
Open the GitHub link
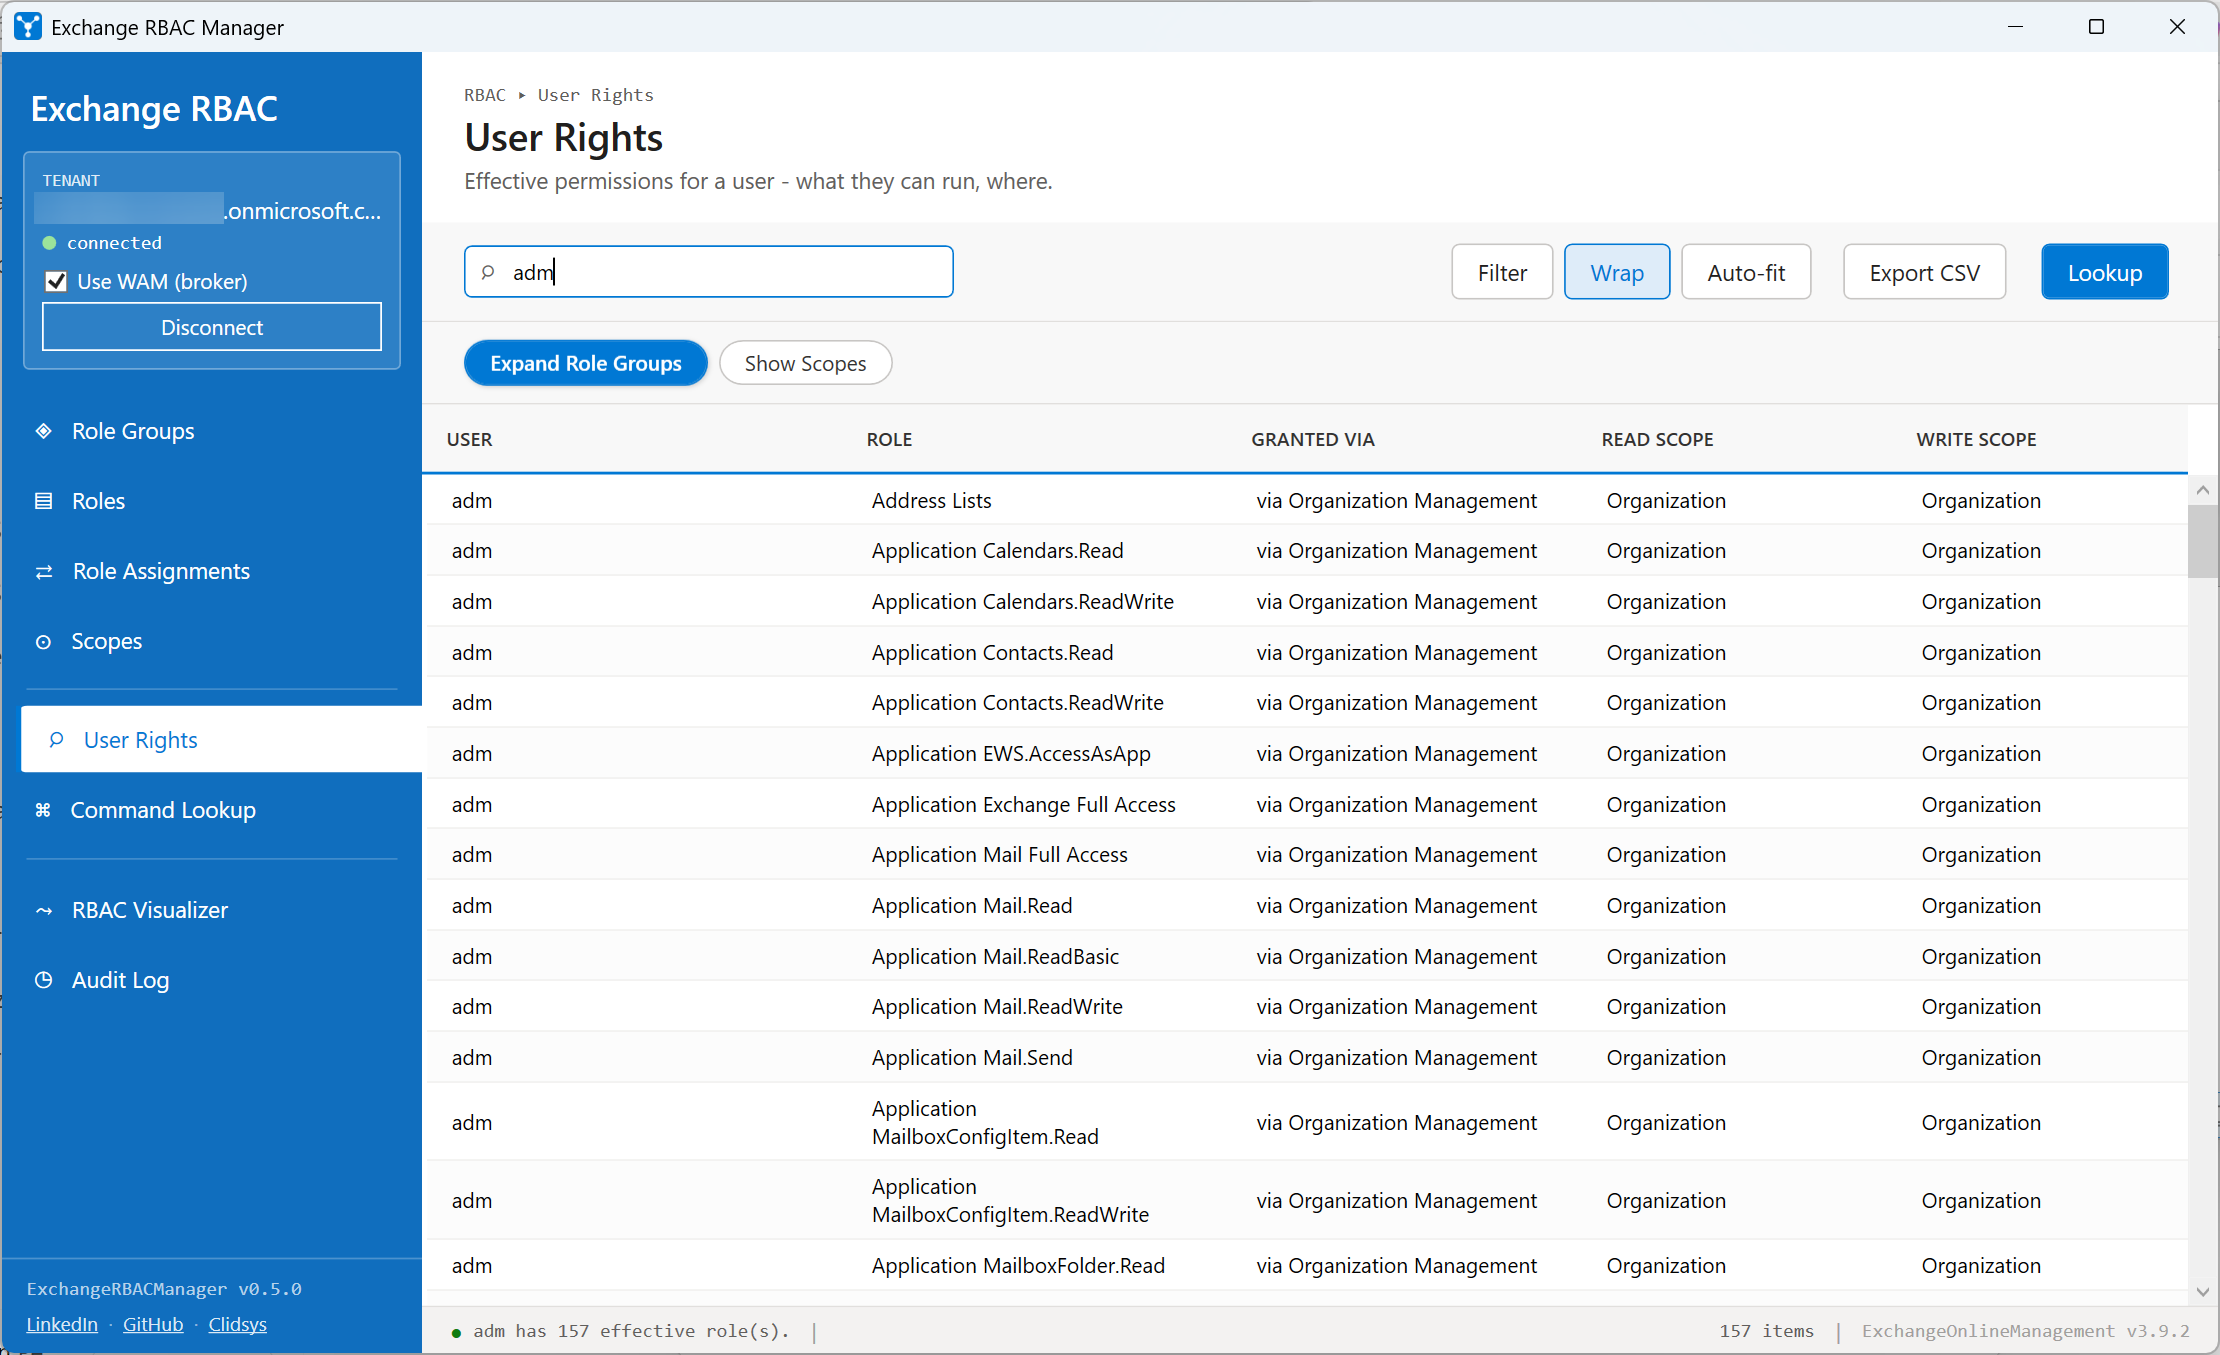point(153,1324)
